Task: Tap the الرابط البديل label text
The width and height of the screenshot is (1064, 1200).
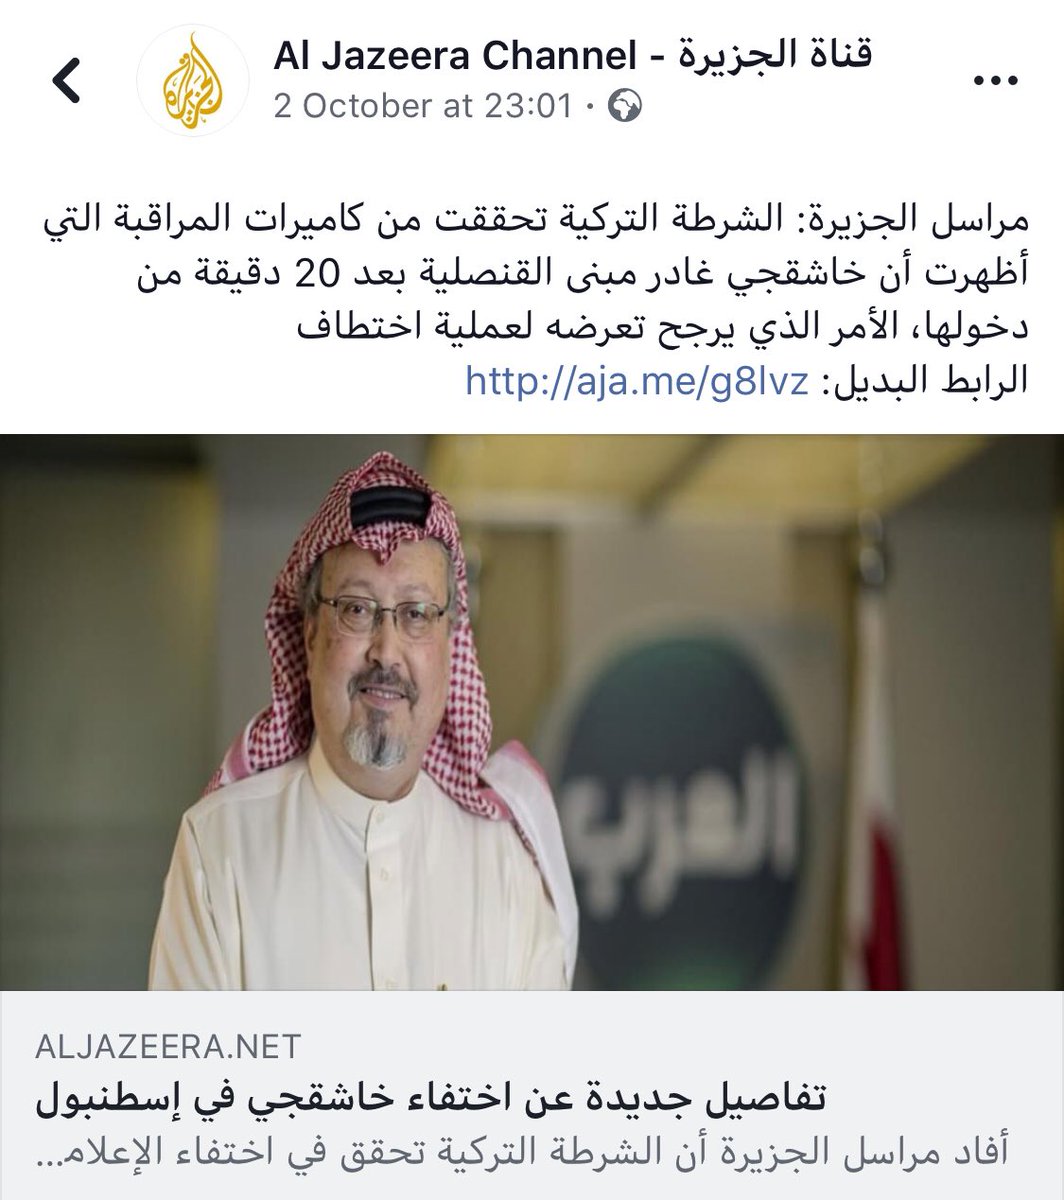Action: click(x=922, y=381)
